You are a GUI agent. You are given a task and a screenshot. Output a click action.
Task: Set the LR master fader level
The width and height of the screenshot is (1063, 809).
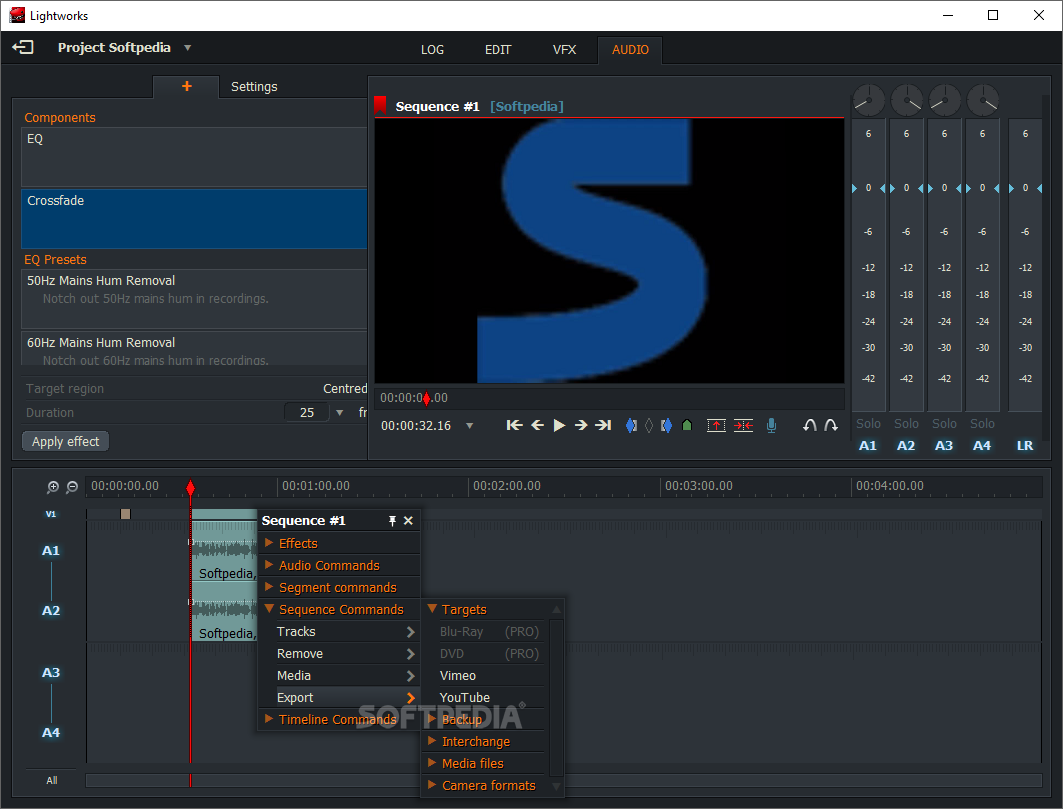pos(1025,188)
